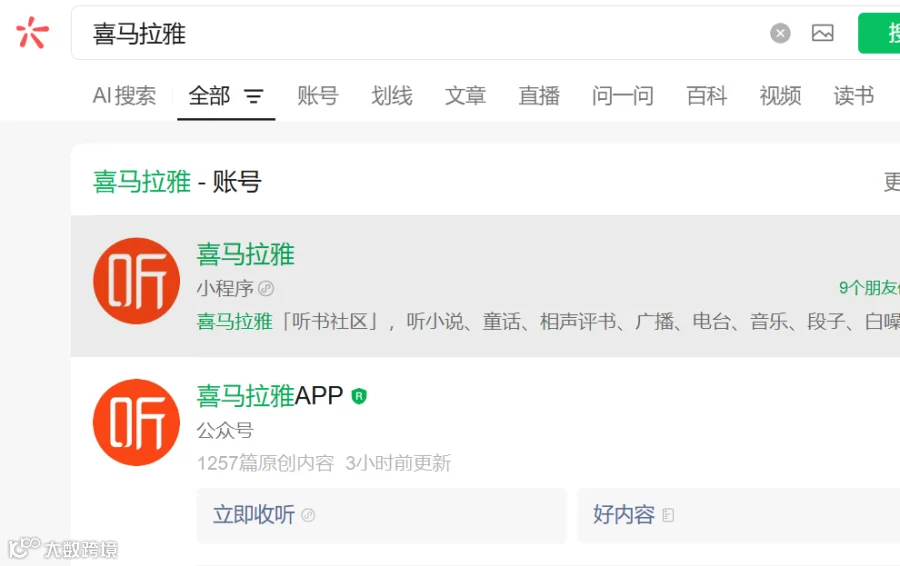The width and height of the screenshot is (900, 566).
Task: Open the 好内容 shortcut
Action: click(x=738, y=515)
